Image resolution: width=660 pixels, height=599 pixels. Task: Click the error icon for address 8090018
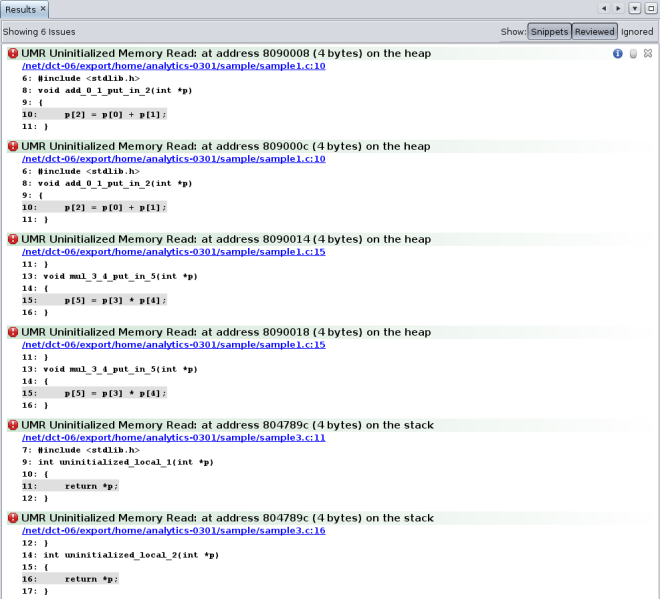point(13,332)
